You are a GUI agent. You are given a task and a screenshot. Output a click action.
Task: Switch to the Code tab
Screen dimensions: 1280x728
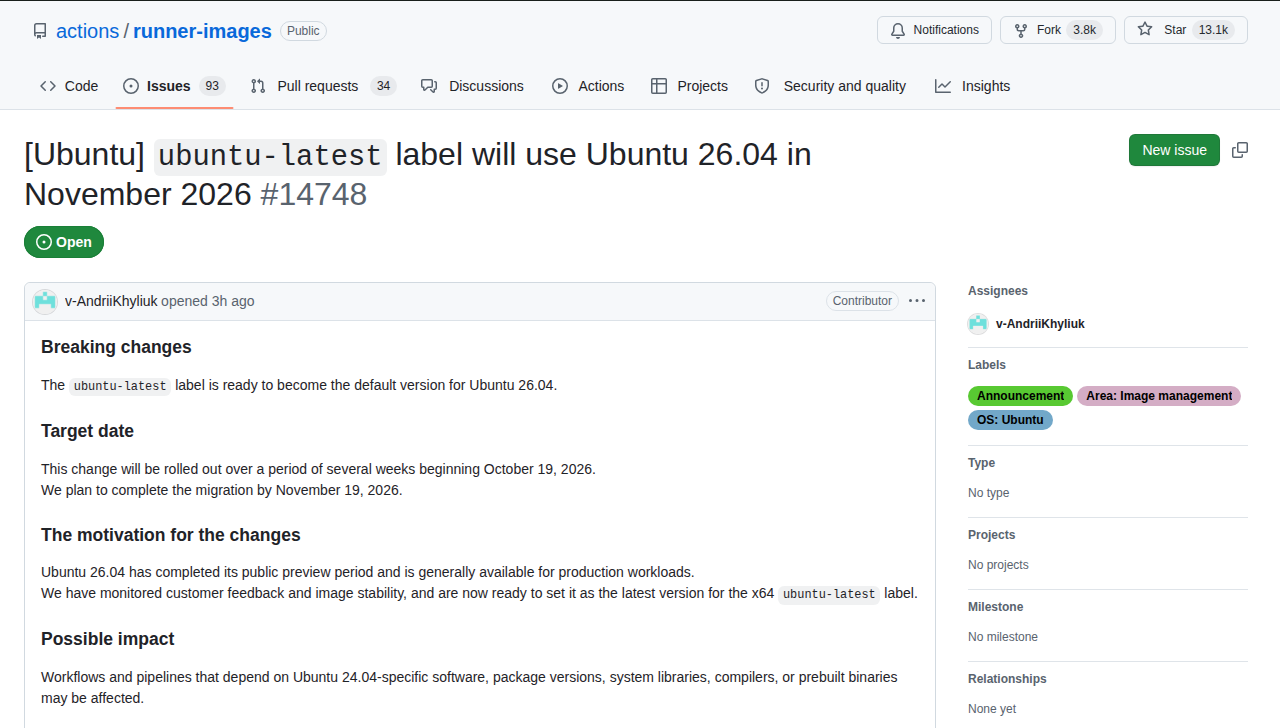tap(69, 86)
